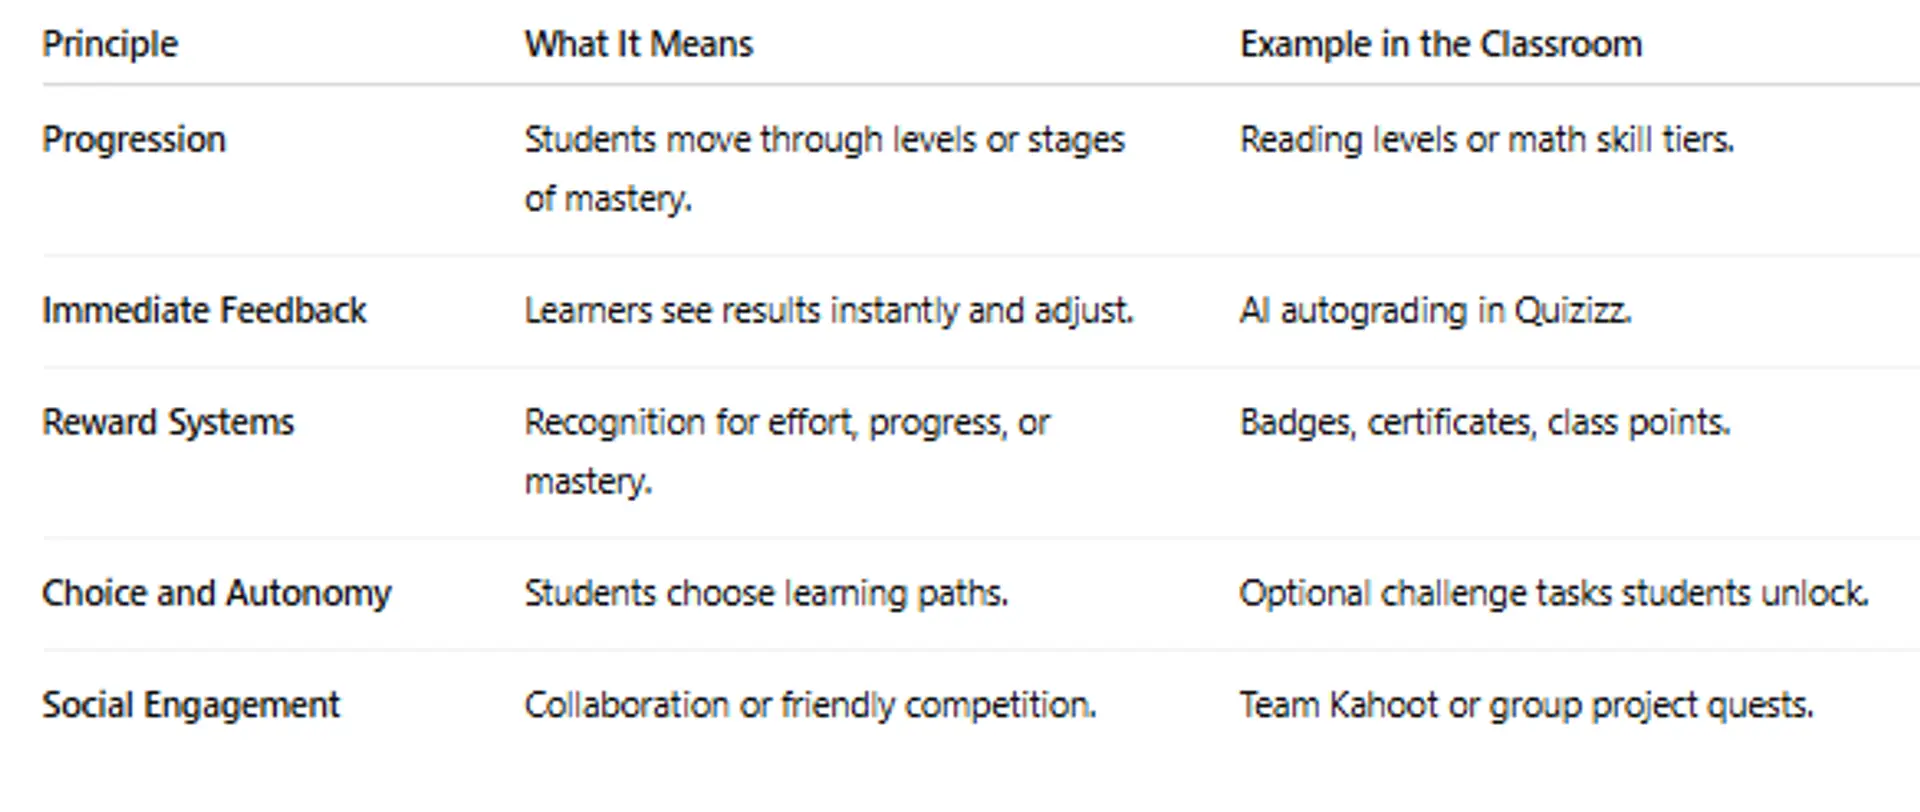Select the 'Social Engagement' row label
1920x812 pixels.
point(191,705)
